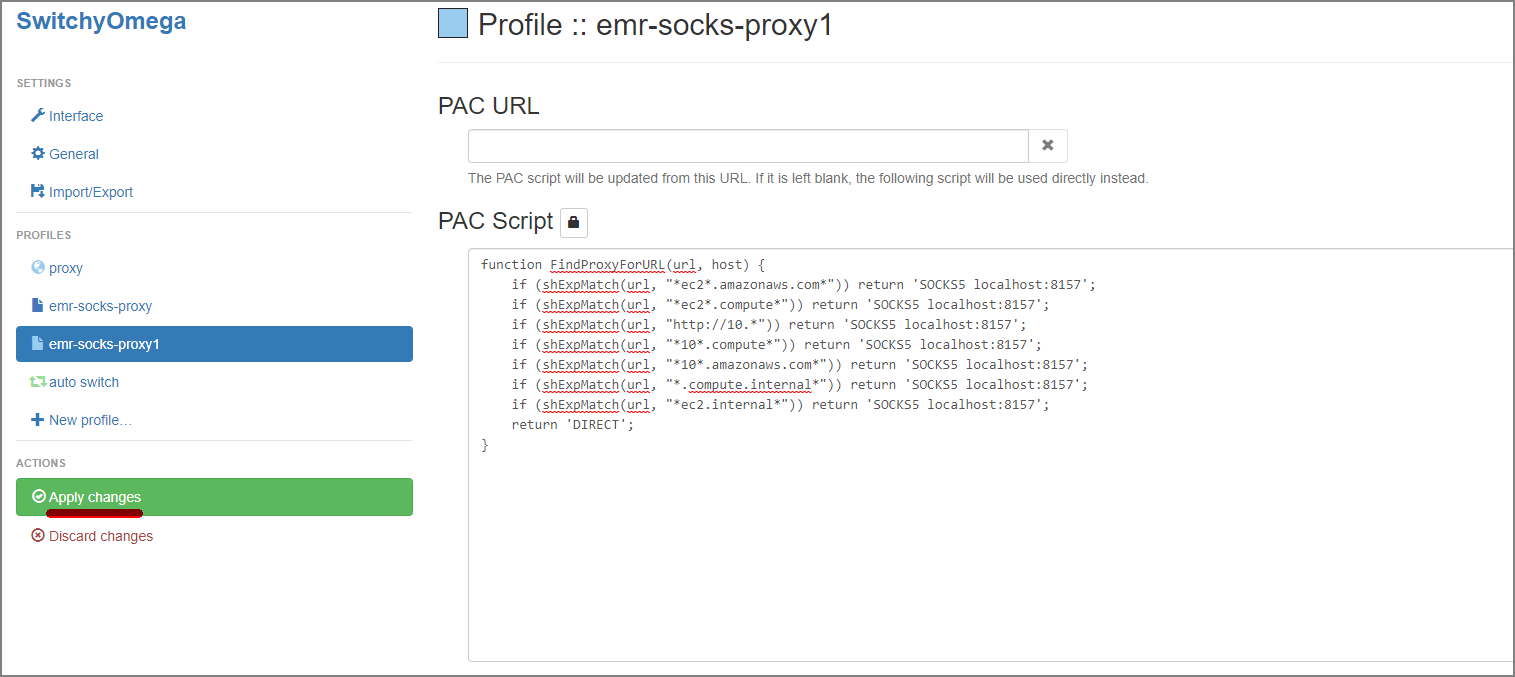Open the General settings page
This screenshot has height=677, width=1515.
[x=74, y=154]
